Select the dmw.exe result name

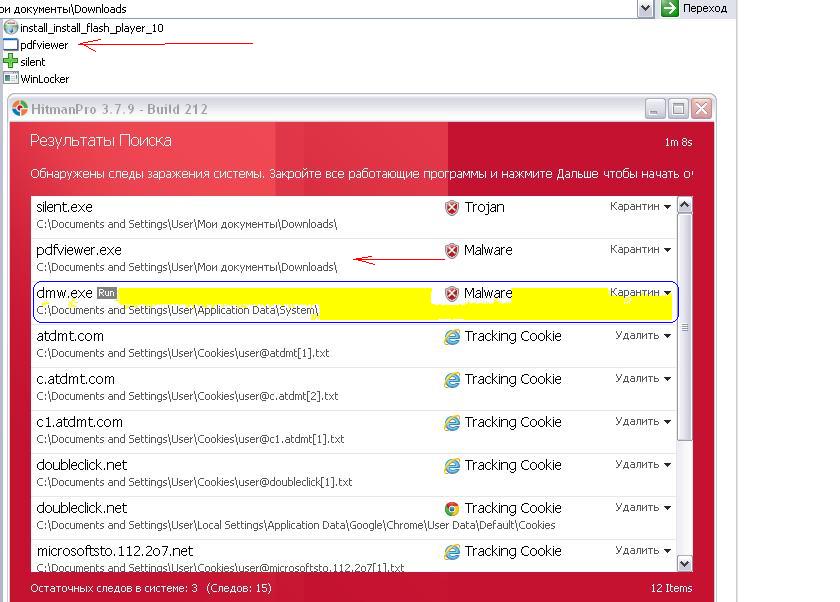point(64,293)
